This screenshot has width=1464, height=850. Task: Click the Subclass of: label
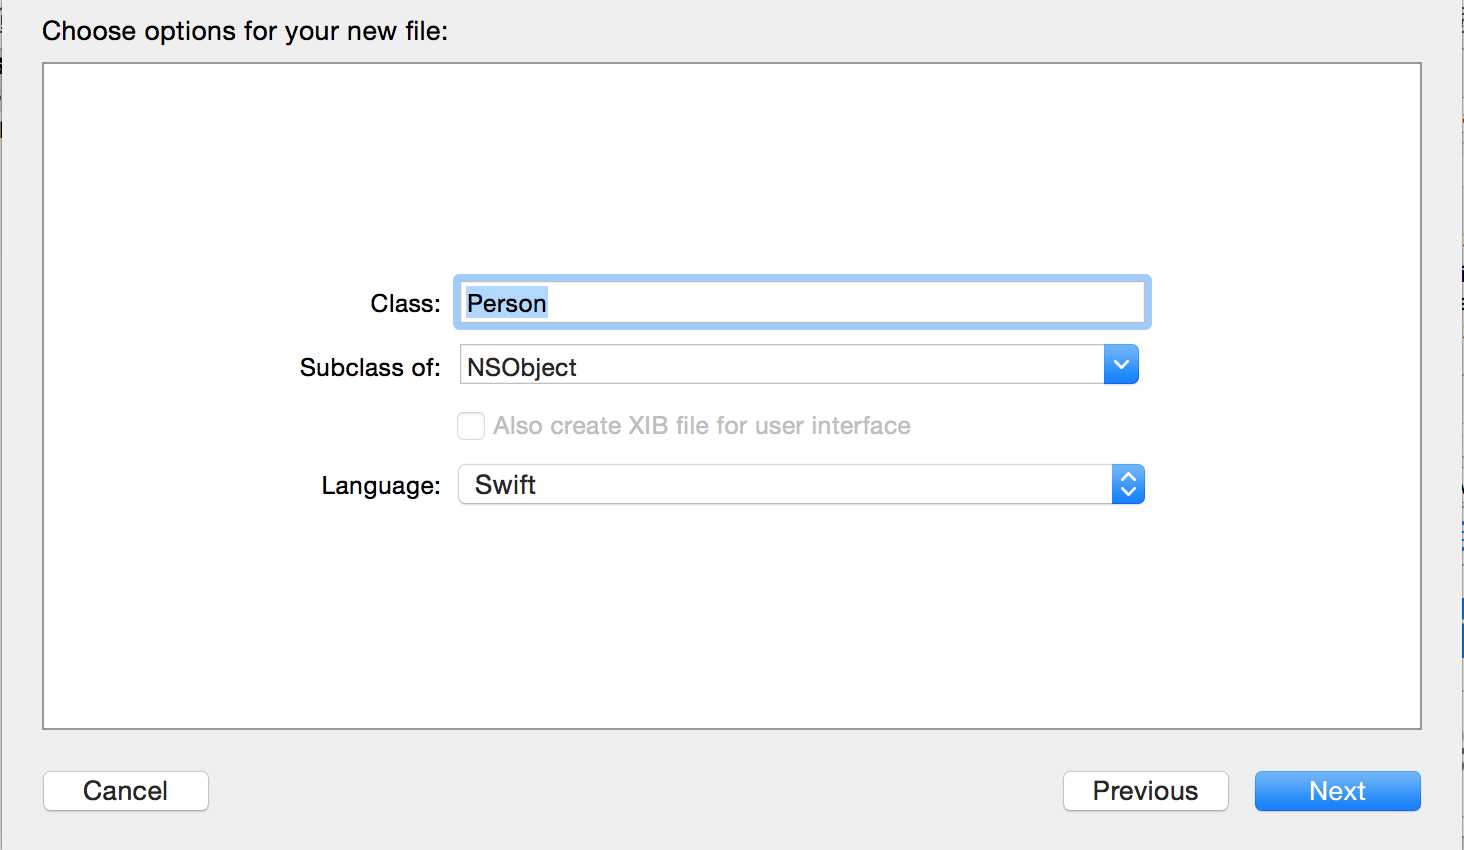coord(370,368)
